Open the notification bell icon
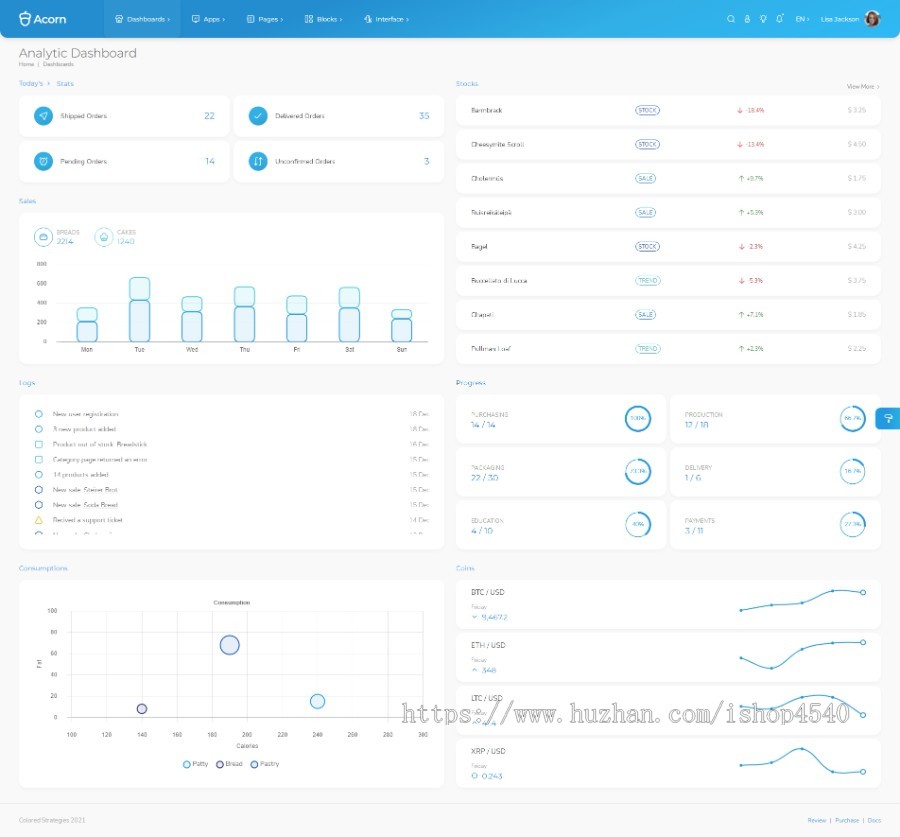The width and height of the screenshot is (900, 837). (x=779, y=19)
